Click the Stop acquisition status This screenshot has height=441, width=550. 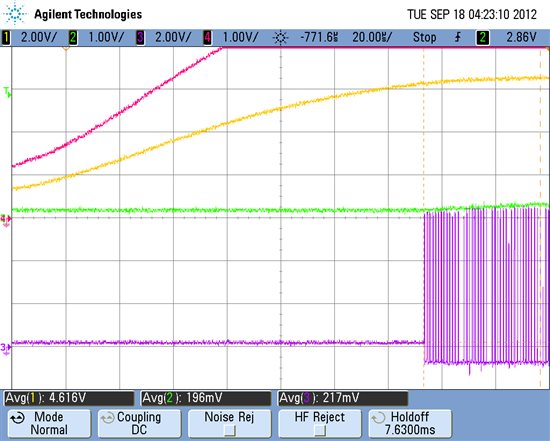pyautogui.click(x=424, y=37)
